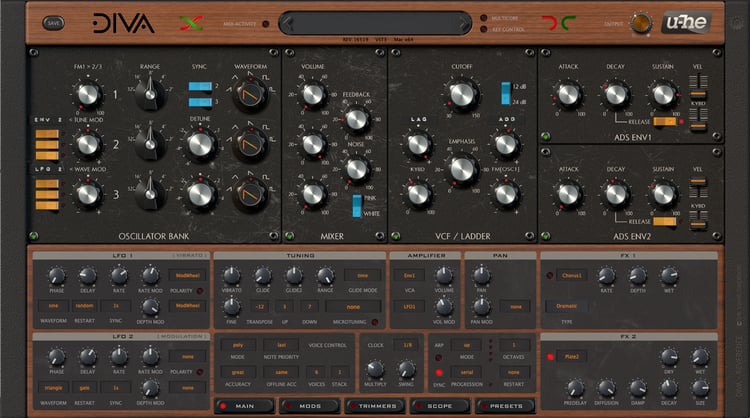Switch to the MODS tab
Viewport: 750px width, 418px height.
click(x=309, y=406)
